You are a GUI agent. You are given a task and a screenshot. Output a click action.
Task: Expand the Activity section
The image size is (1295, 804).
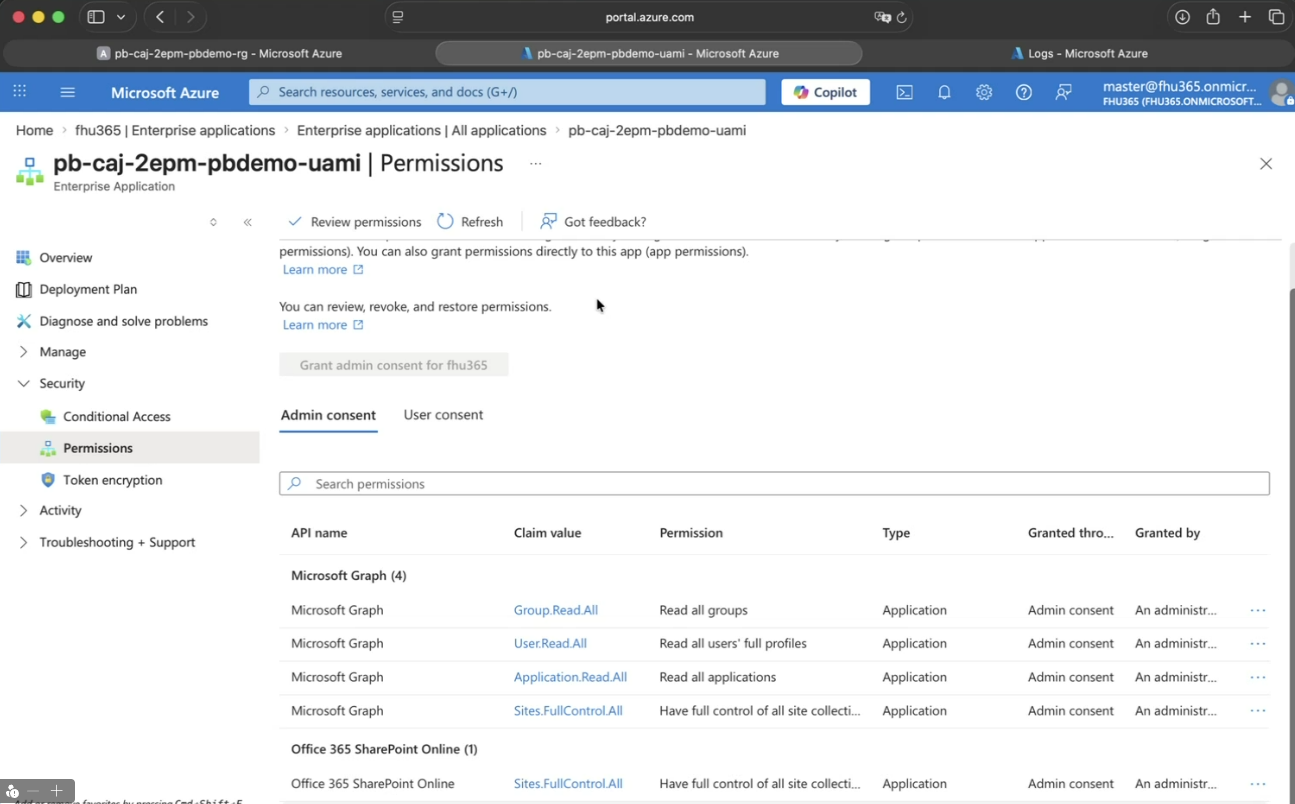(24, 511)
